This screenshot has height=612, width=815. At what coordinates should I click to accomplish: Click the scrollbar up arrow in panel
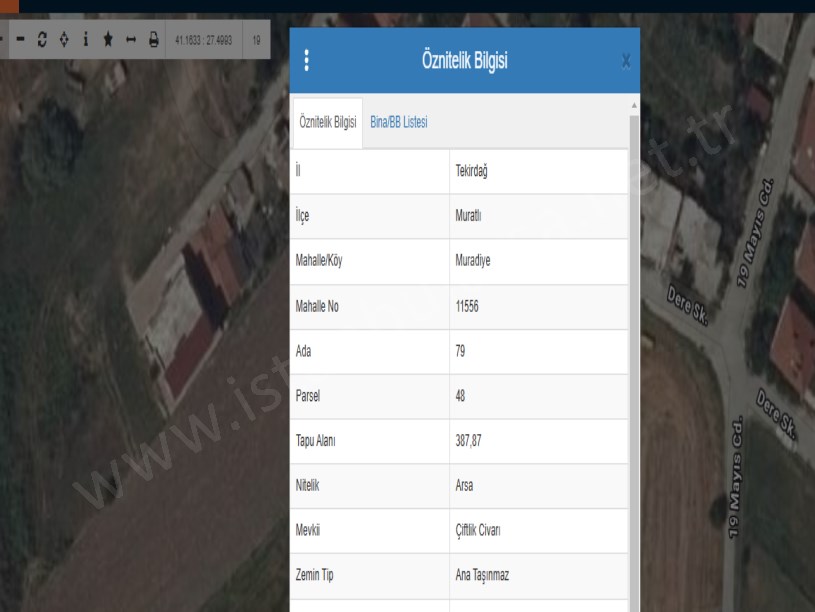[x=633, y=106]
